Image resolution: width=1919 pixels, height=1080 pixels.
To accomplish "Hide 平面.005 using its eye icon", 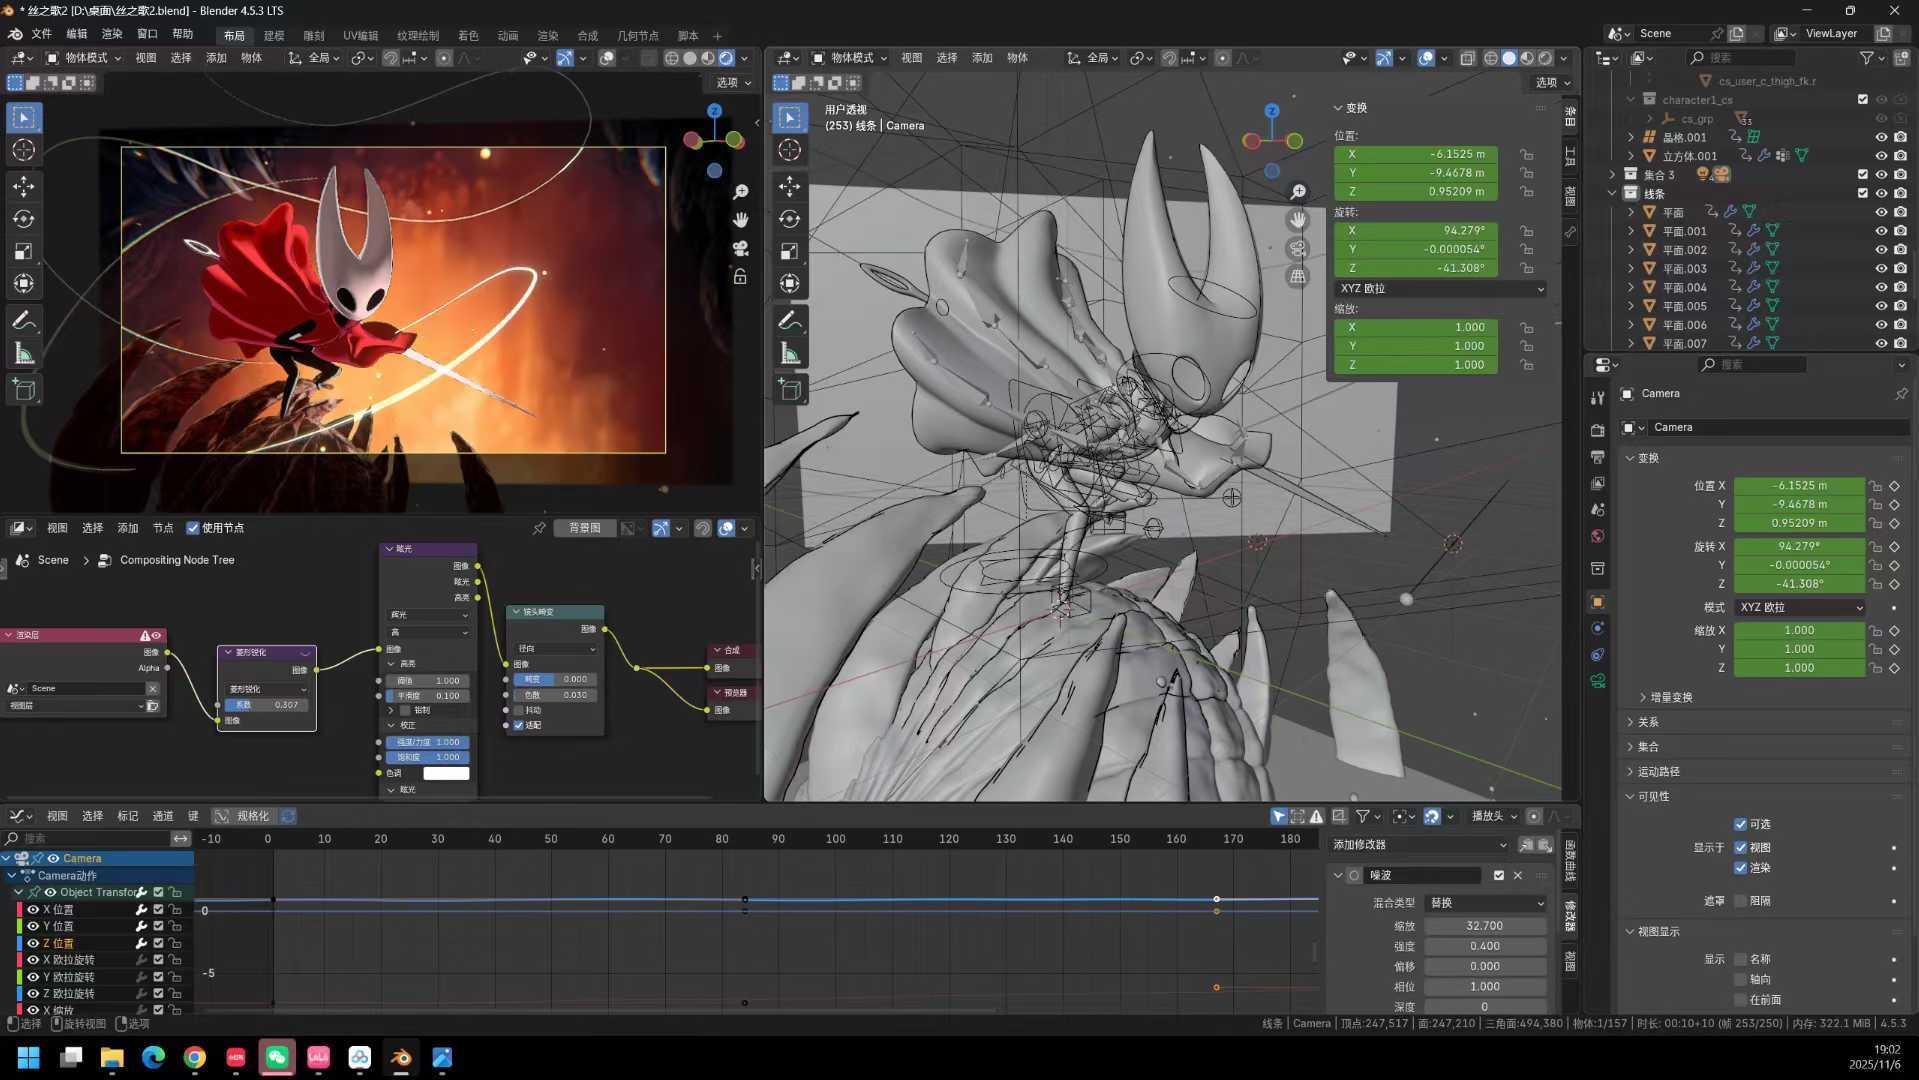I will pos(1881,306).
